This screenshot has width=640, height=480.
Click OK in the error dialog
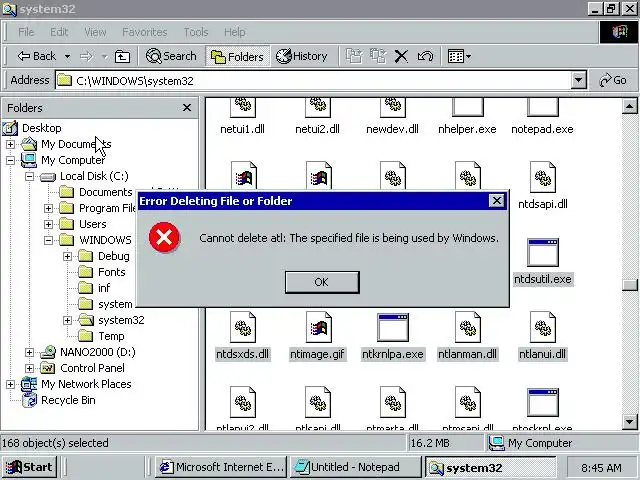(x=322, y=282)
